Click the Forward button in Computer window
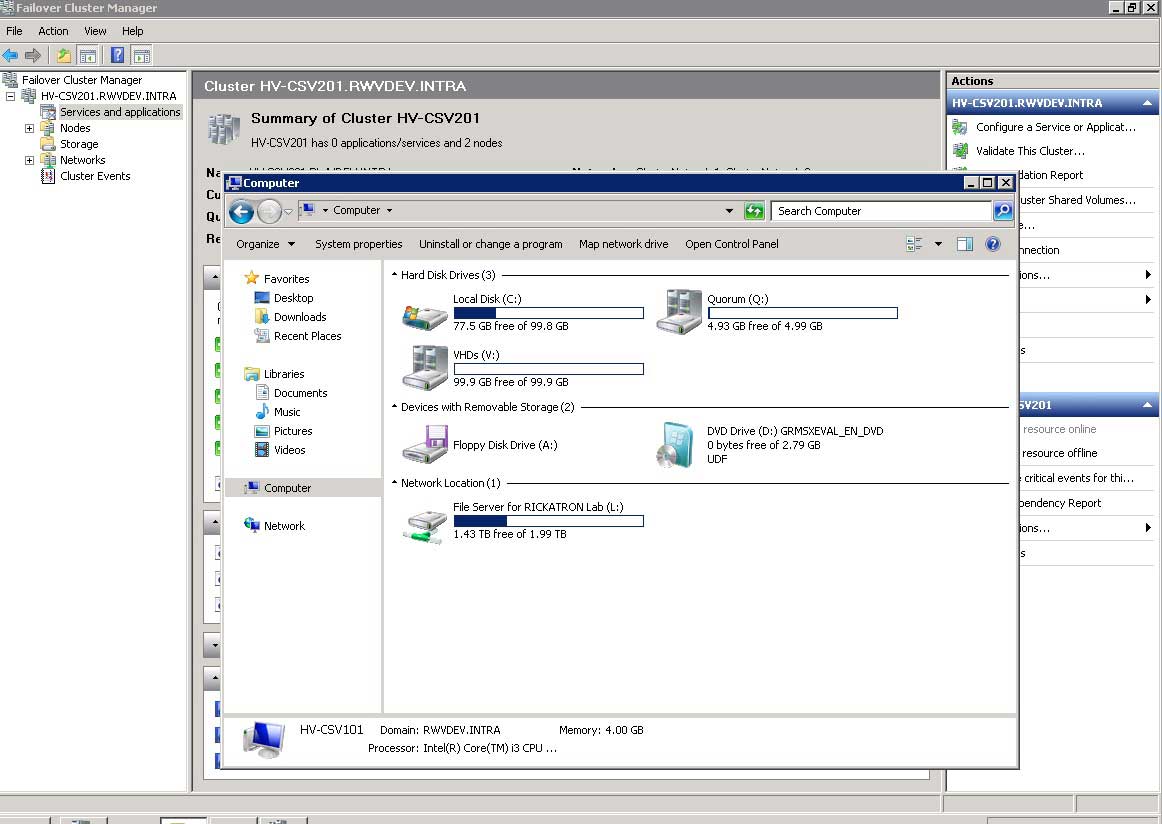Screen dimensions: 1162x824 click(x=269, y=212)
